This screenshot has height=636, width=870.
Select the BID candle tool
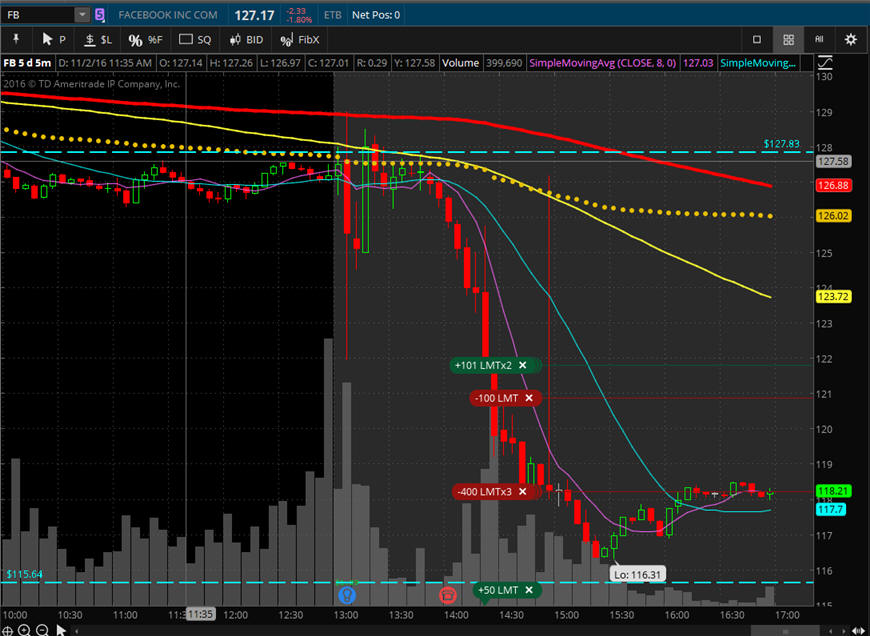click(x=246, y=39)
